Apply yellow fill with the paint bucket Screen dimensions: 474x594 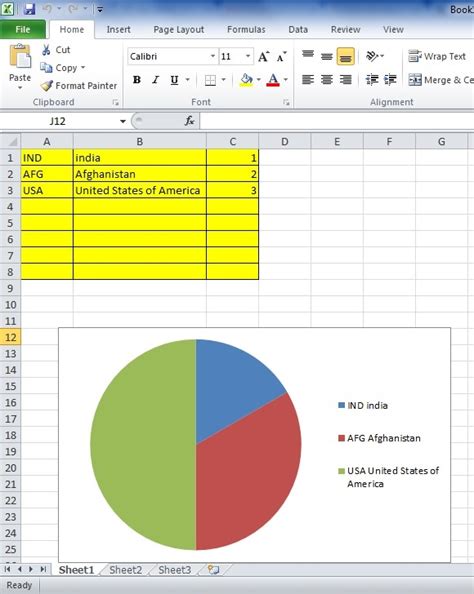tap(246, 80)
